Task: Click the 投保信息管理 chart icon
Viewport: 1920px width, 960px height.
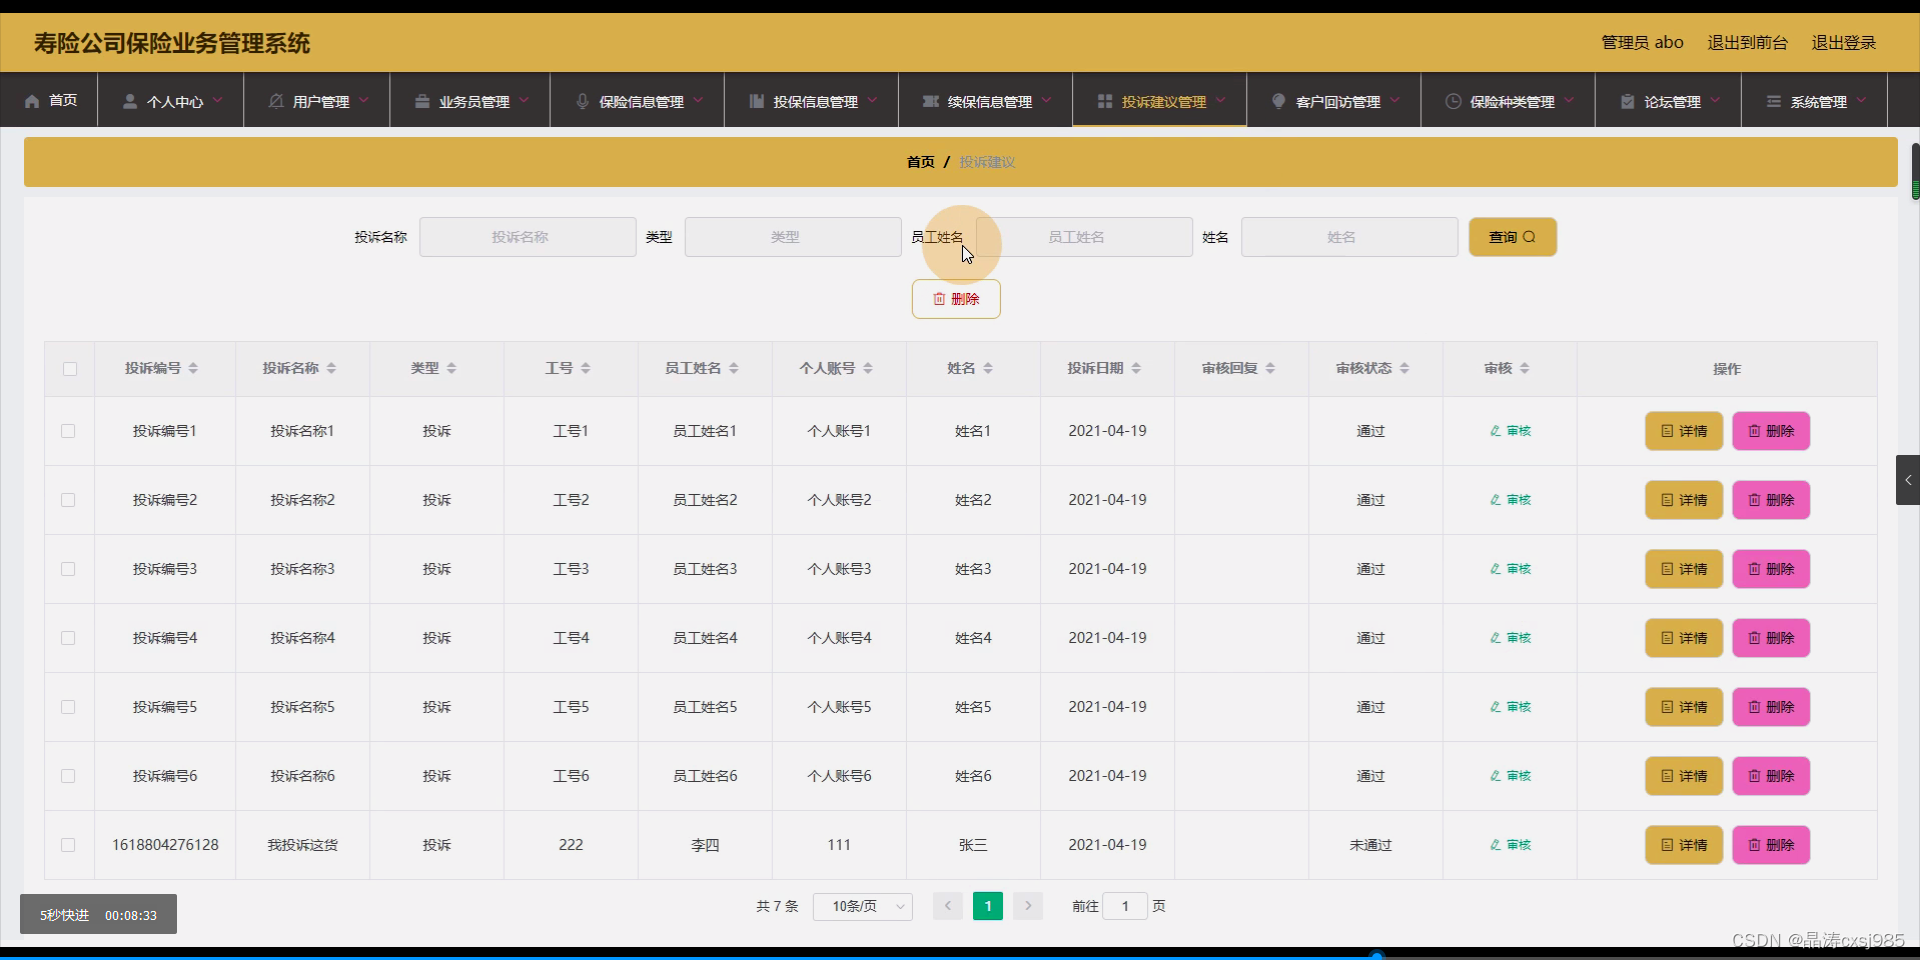Action: pyautogui.click(x=756, y=100)
